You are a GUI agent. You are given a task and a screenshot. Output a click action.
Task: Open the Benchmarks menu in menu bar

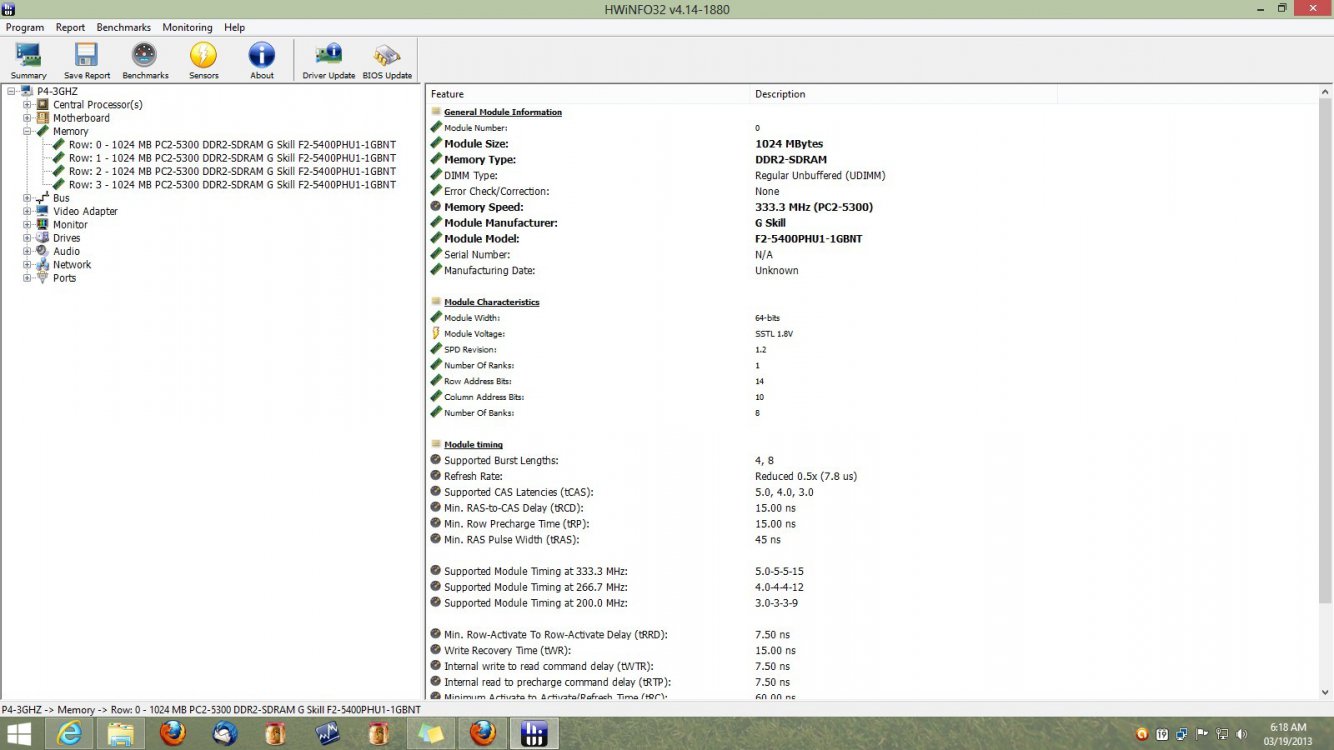click(124, 27)
